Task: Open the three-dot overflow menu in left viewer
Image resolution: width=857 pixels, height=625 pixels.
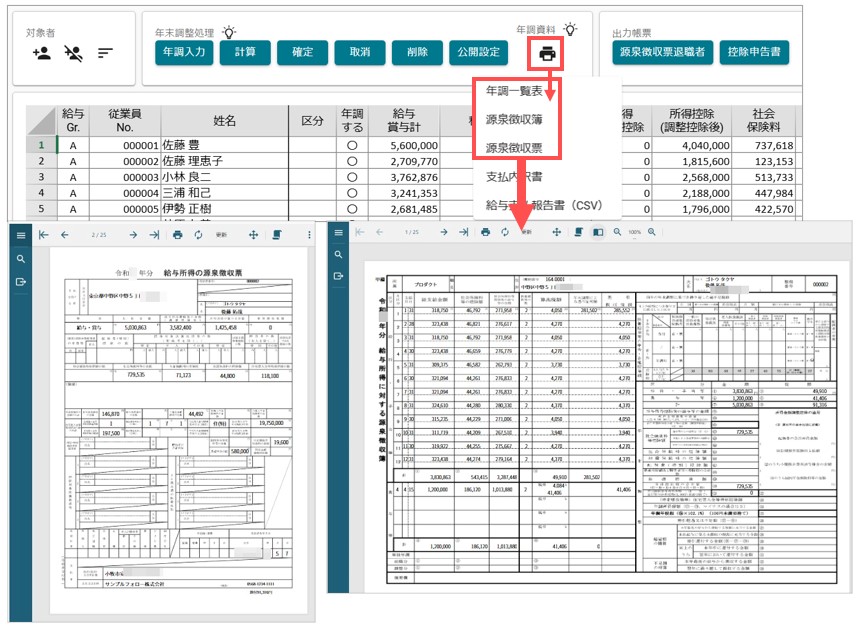Action: click(x=309, y=235)
